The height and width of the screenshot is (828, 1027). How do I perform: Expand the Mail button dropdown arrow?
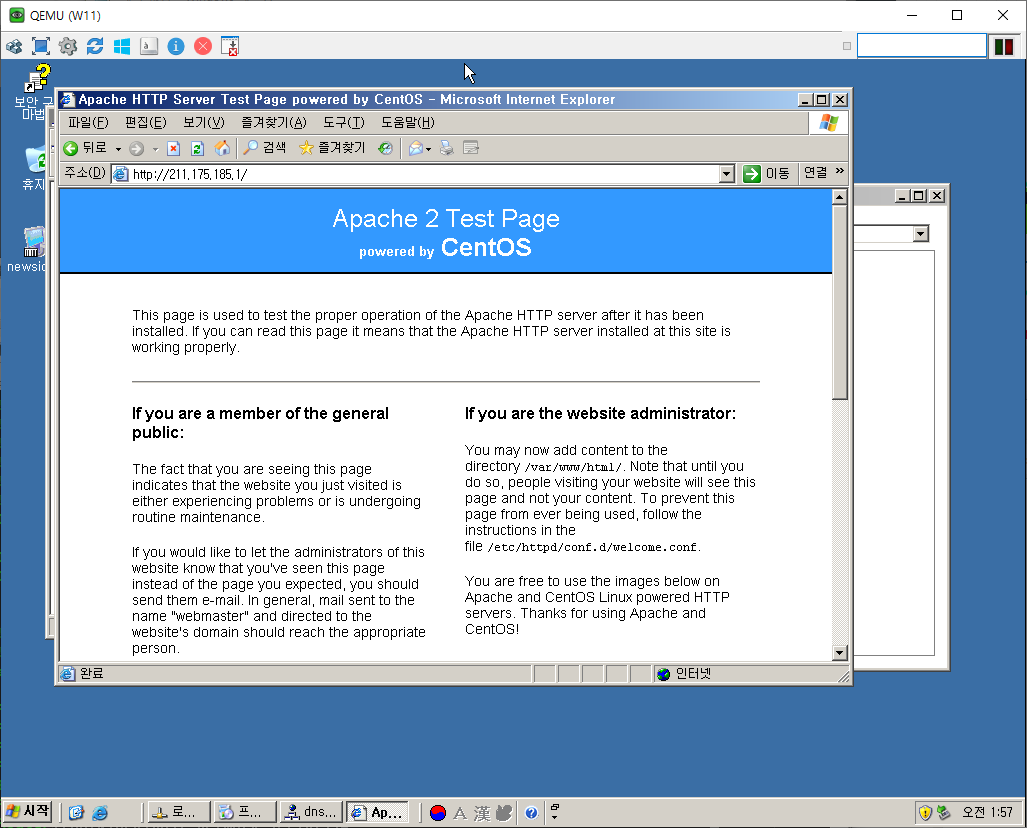pyautogui.click(x=428, y=149)
